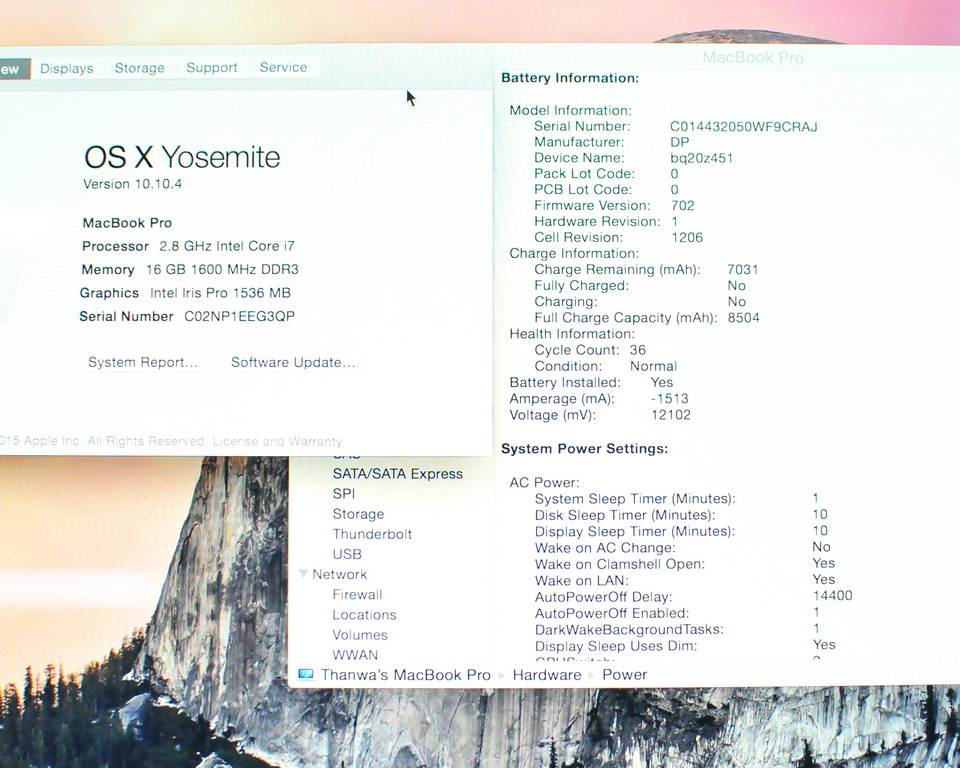Select Firewall under Network

click(358, 595)
